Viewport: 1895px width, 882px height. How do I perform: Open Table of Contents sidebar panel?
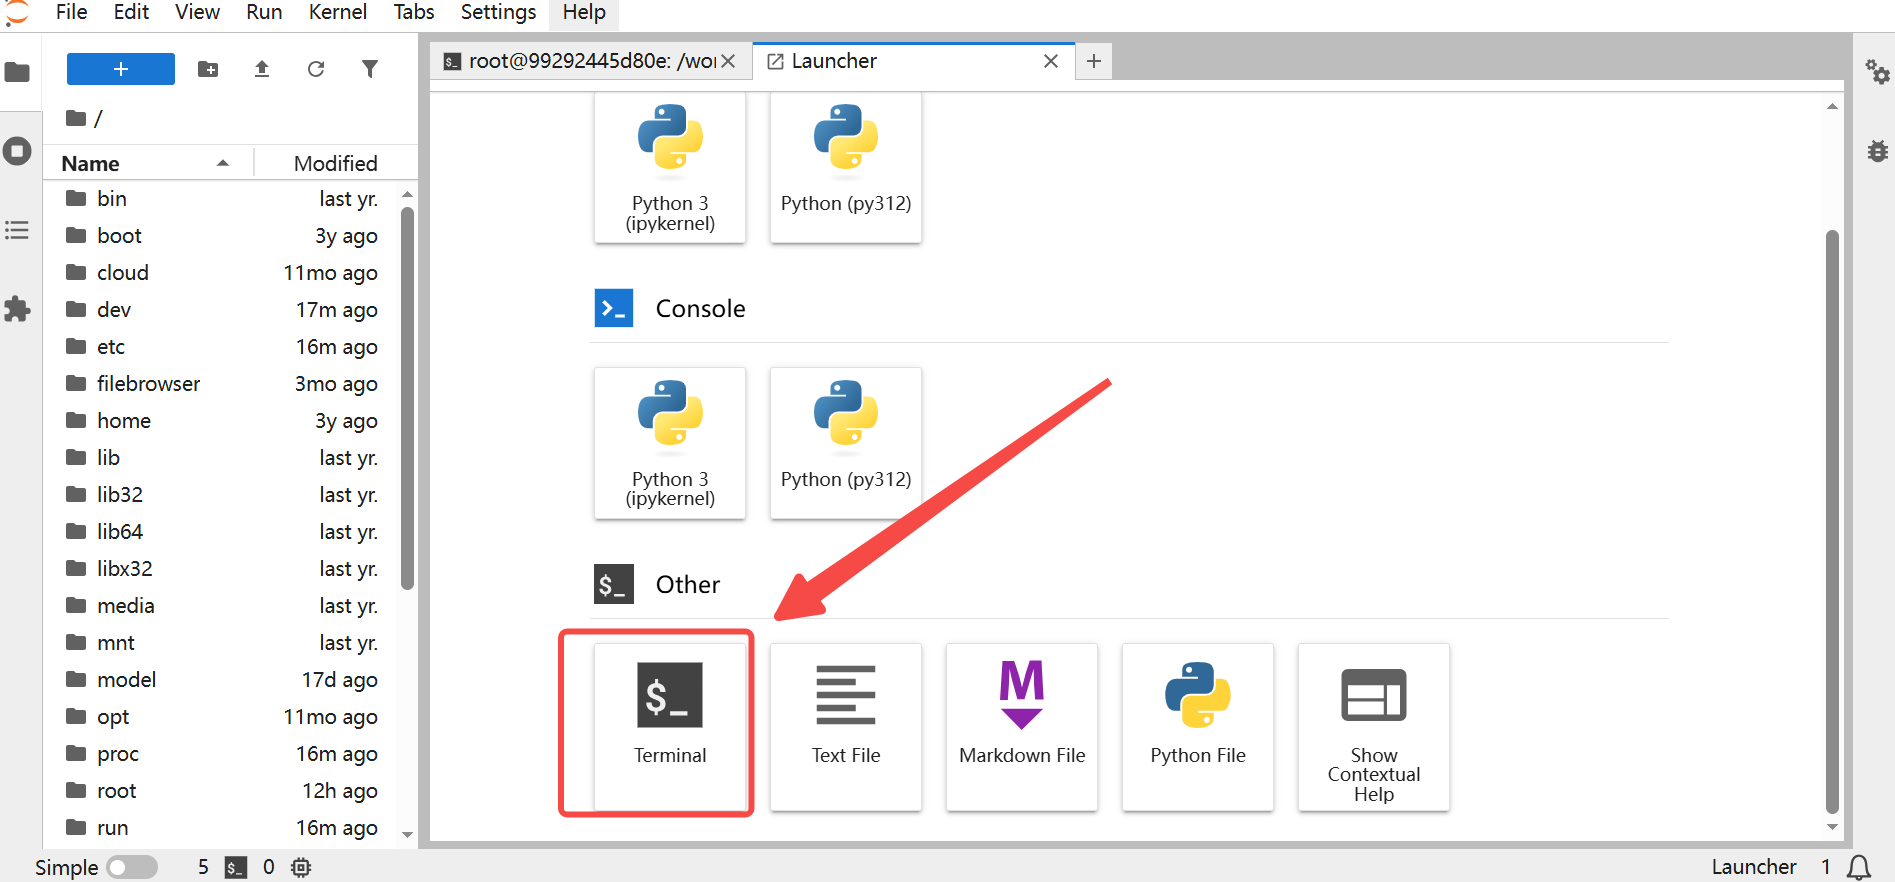17,230
